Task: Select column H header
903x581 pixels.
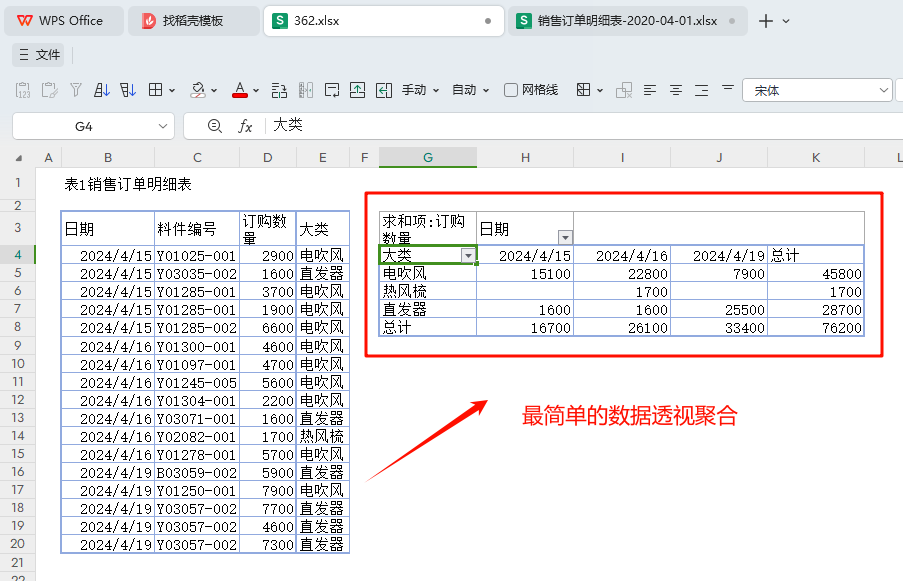Action: 525,157
